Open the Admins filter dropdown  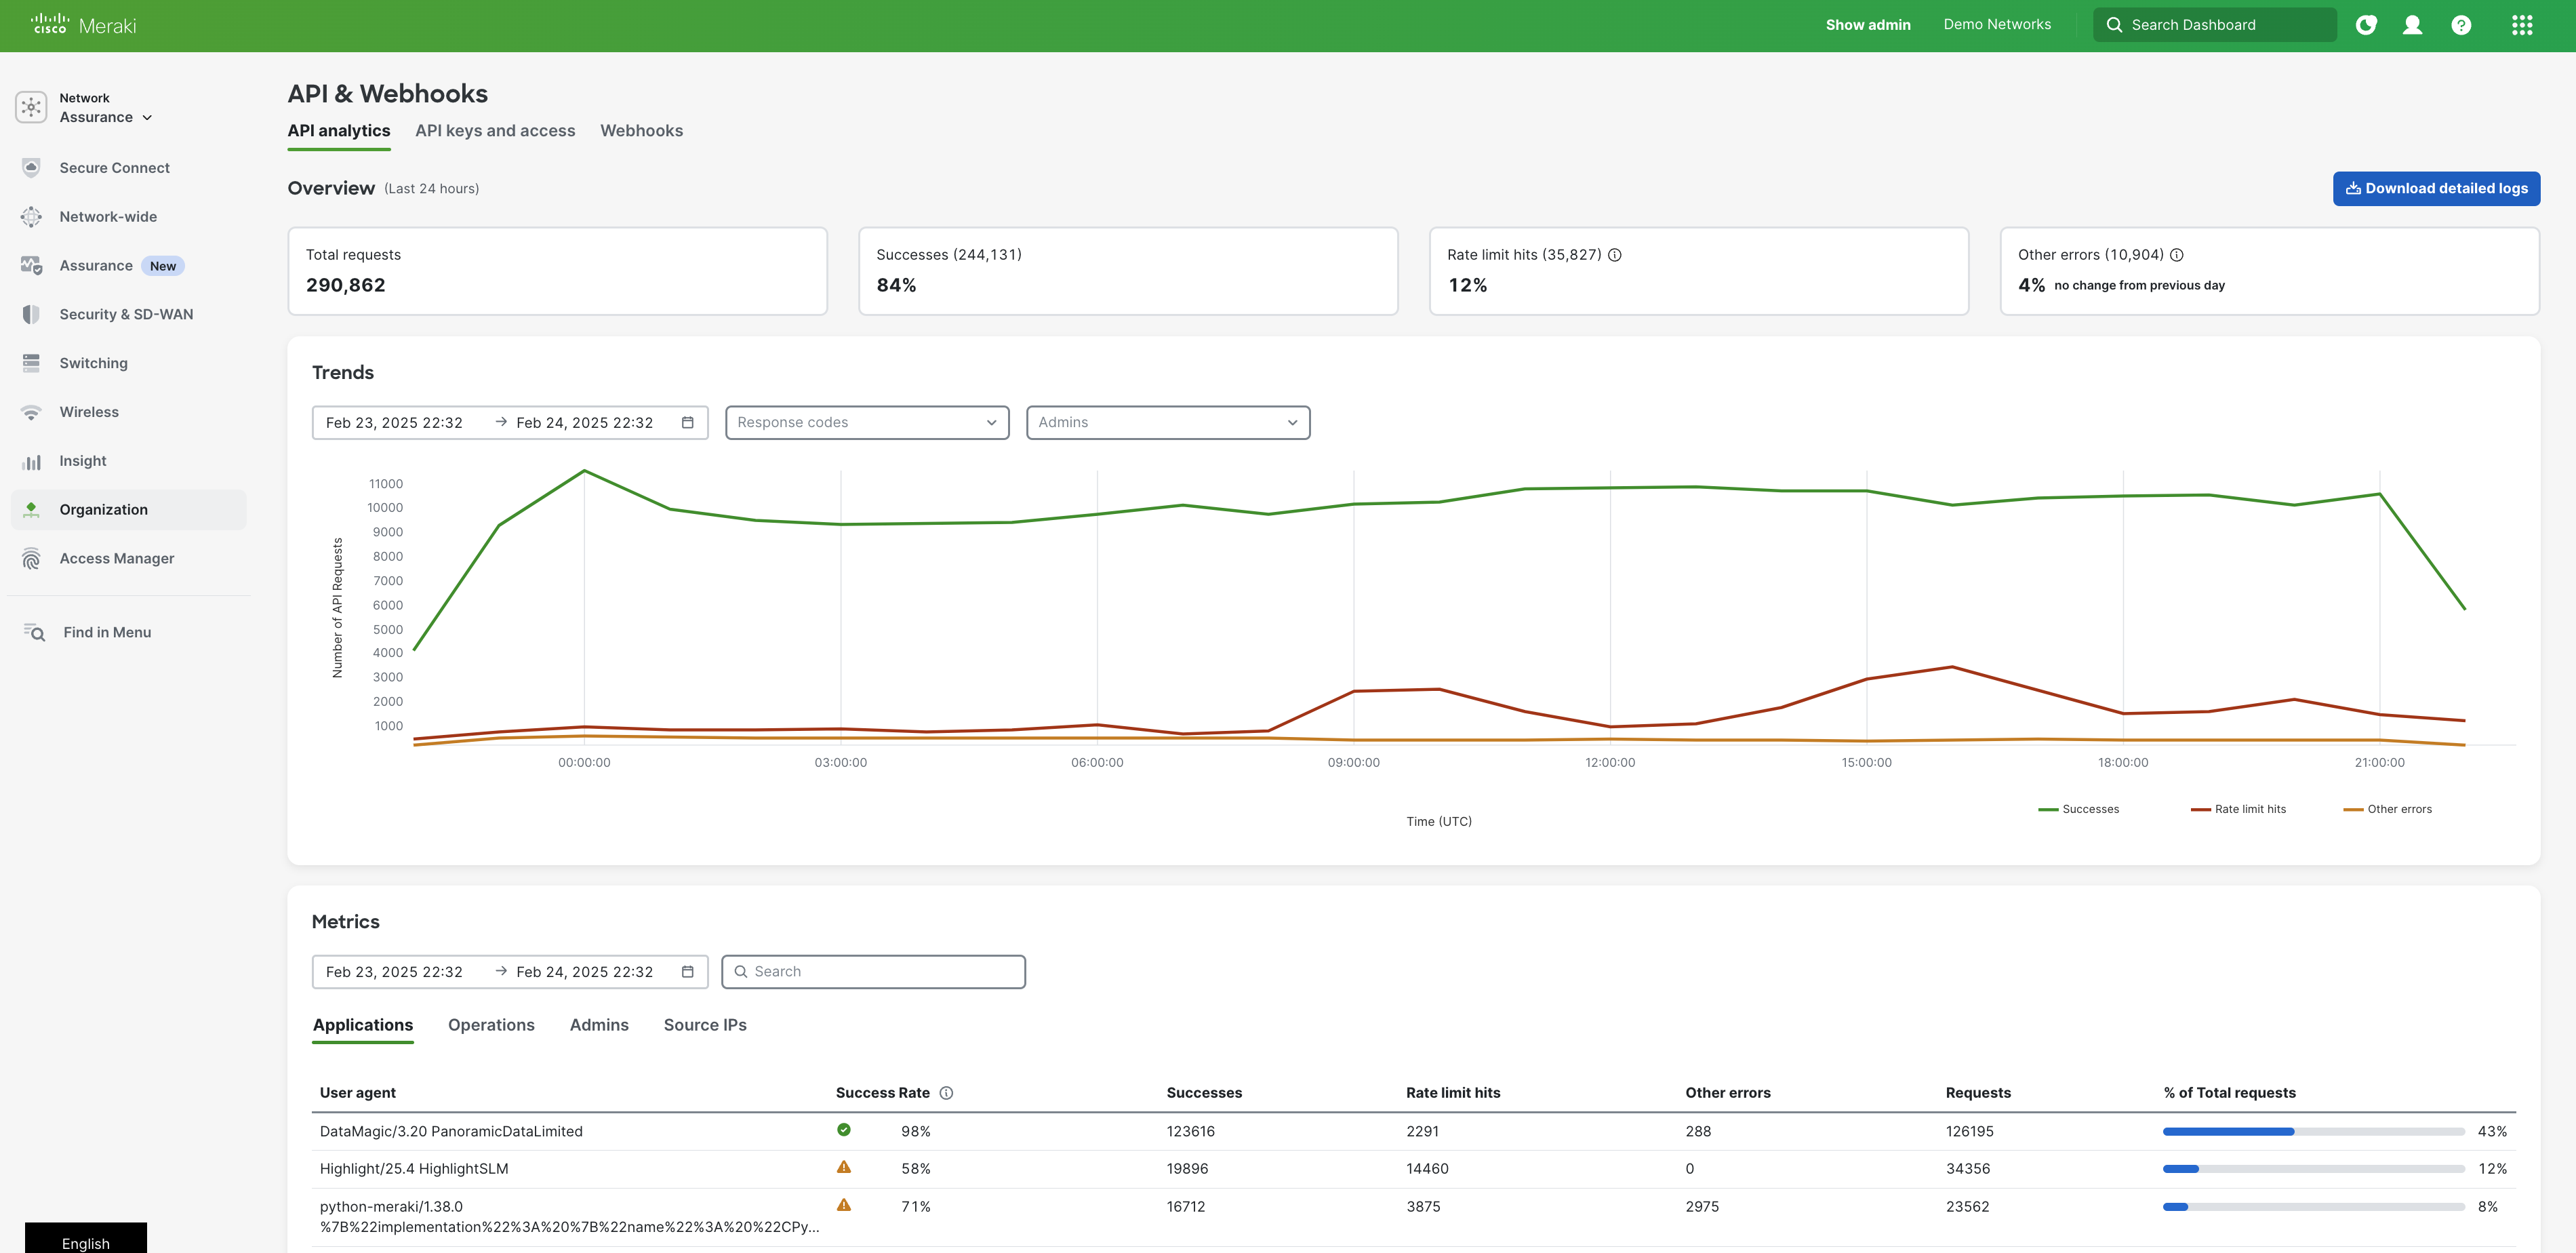pos(1167,422)
